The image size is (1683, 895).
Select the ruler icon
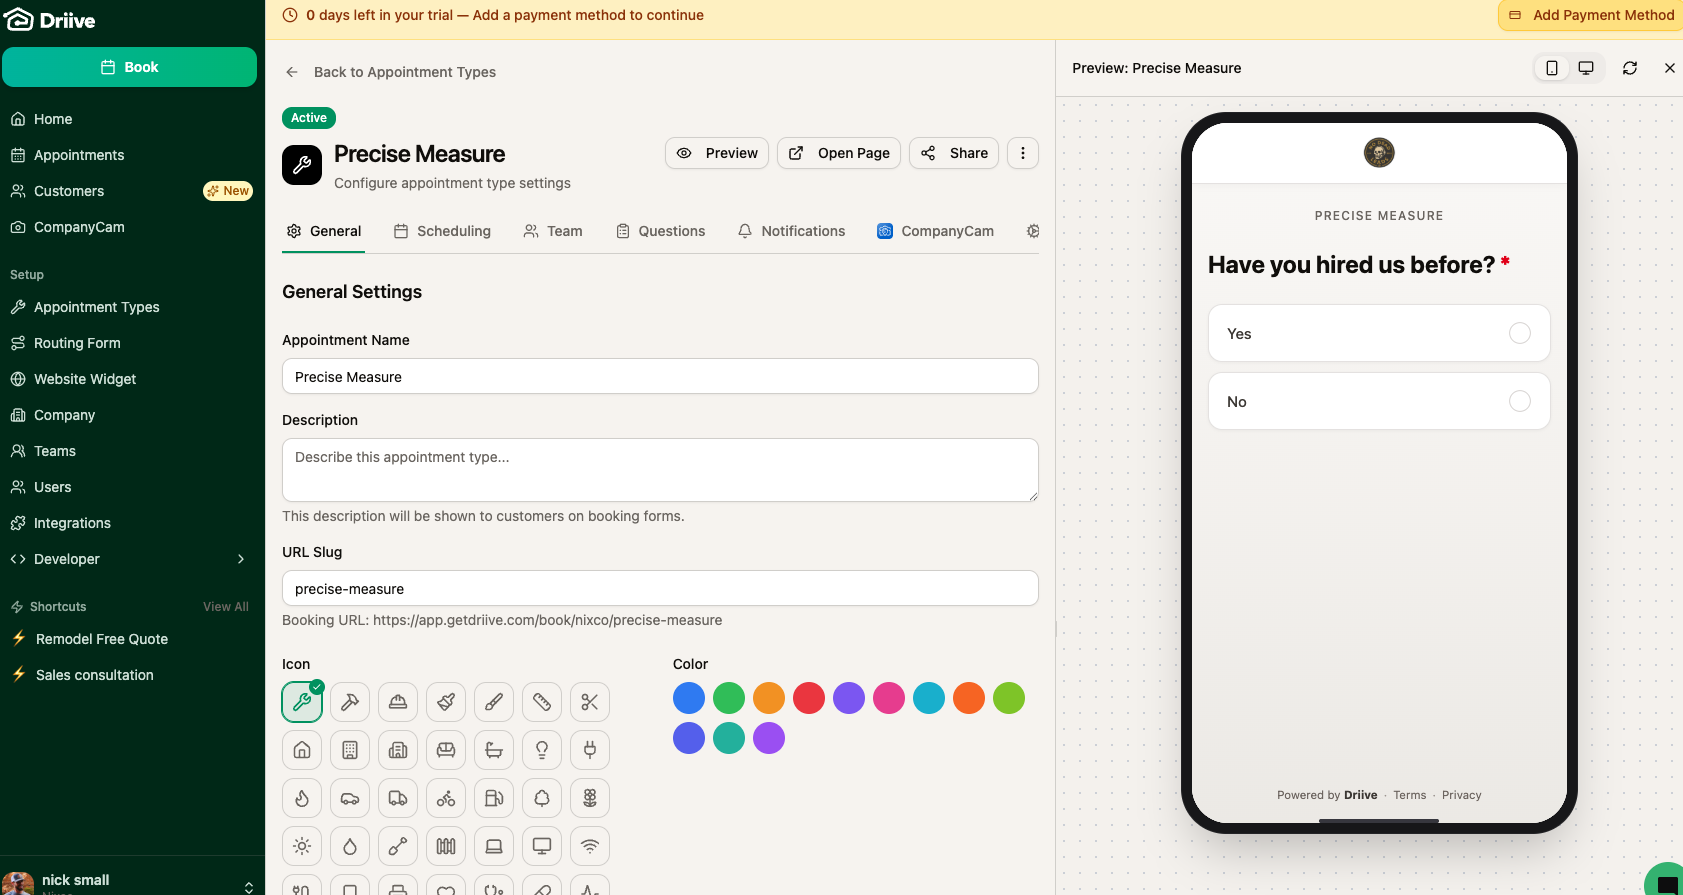click(542, 702)
